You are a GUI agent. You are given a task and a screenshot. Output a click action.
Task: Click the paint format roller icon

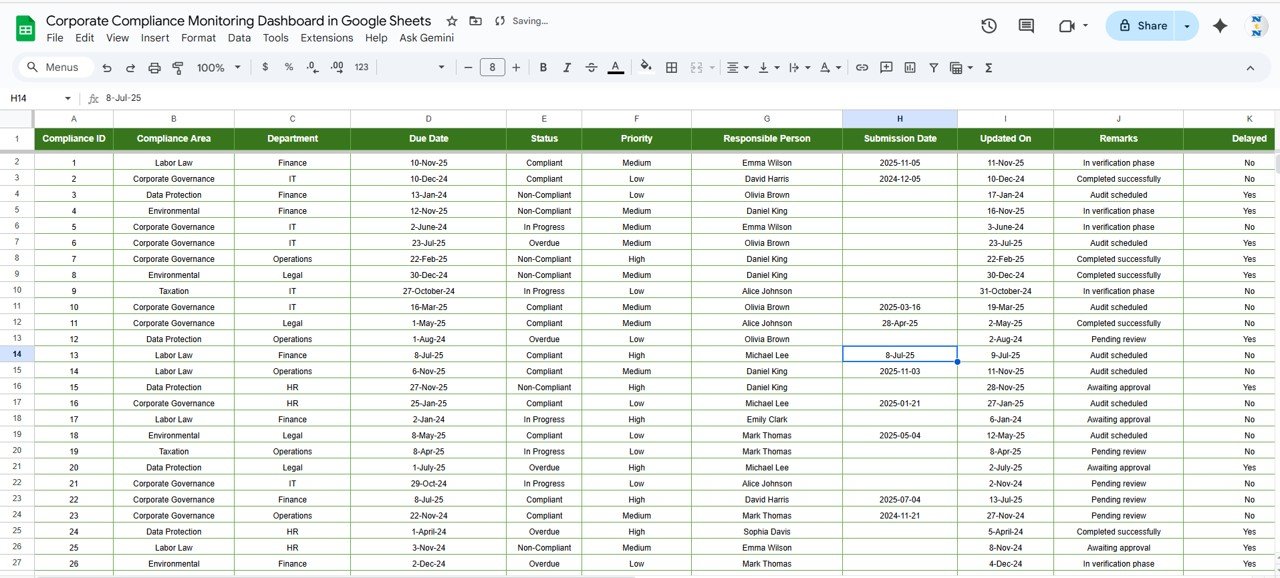click(x=178, y=68)
